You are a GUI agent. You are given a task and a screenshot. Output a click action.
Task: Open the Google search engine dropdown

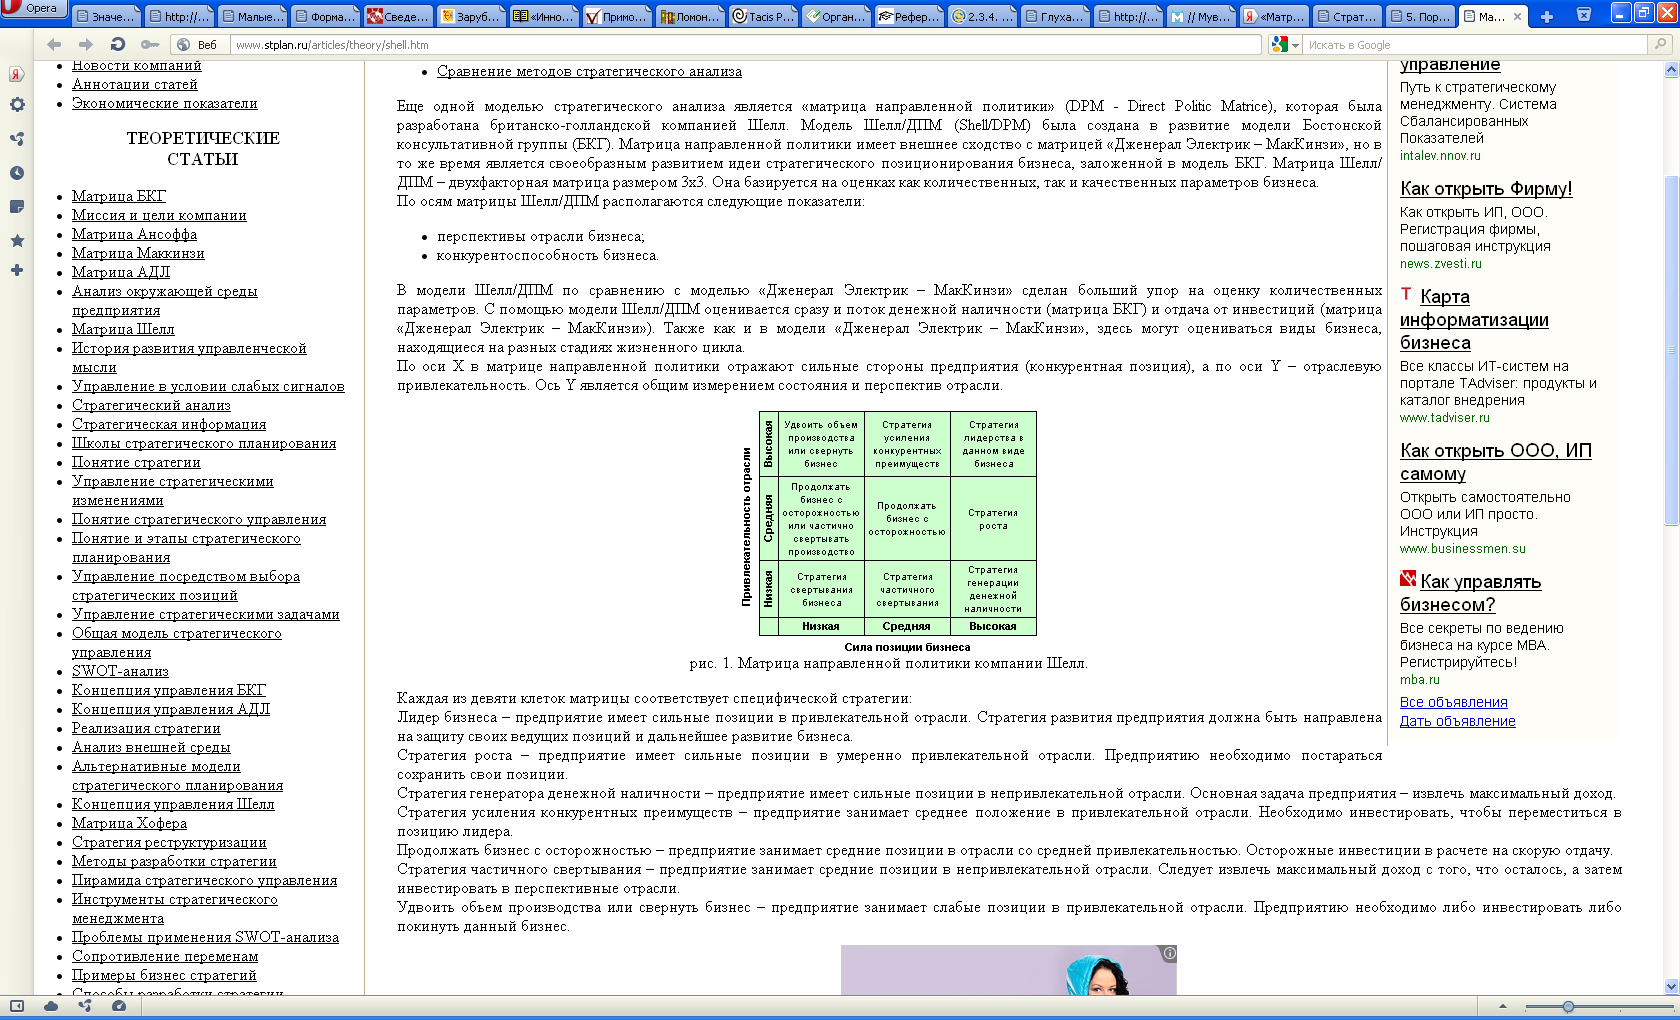click(1285, 45)
